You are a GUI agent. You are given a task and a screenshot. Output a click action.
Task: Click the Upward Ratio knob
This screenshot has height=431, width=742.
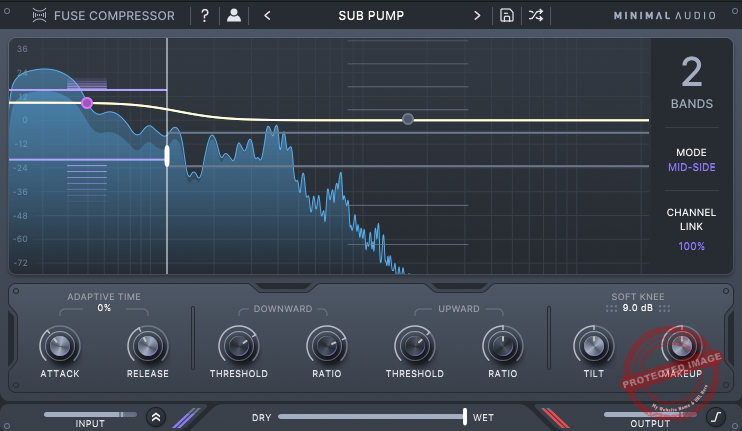tap(503, 346)
